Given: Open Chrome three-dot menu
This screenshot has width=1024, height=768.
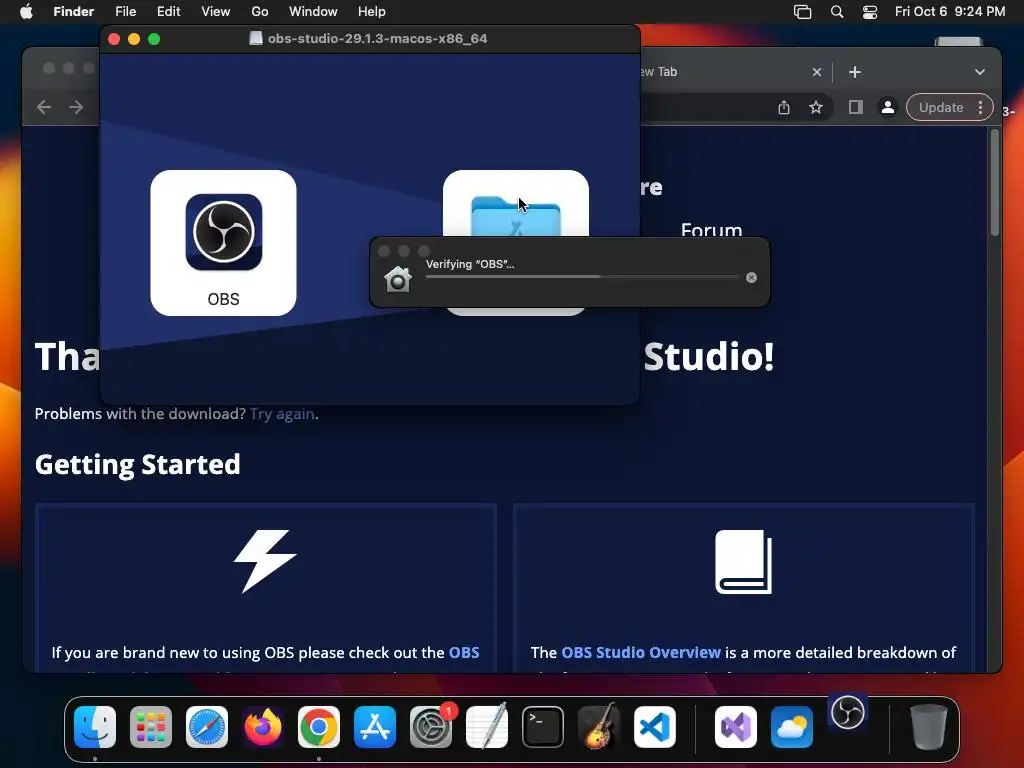Looking at the screenshot, I should [x=980, y=107].
